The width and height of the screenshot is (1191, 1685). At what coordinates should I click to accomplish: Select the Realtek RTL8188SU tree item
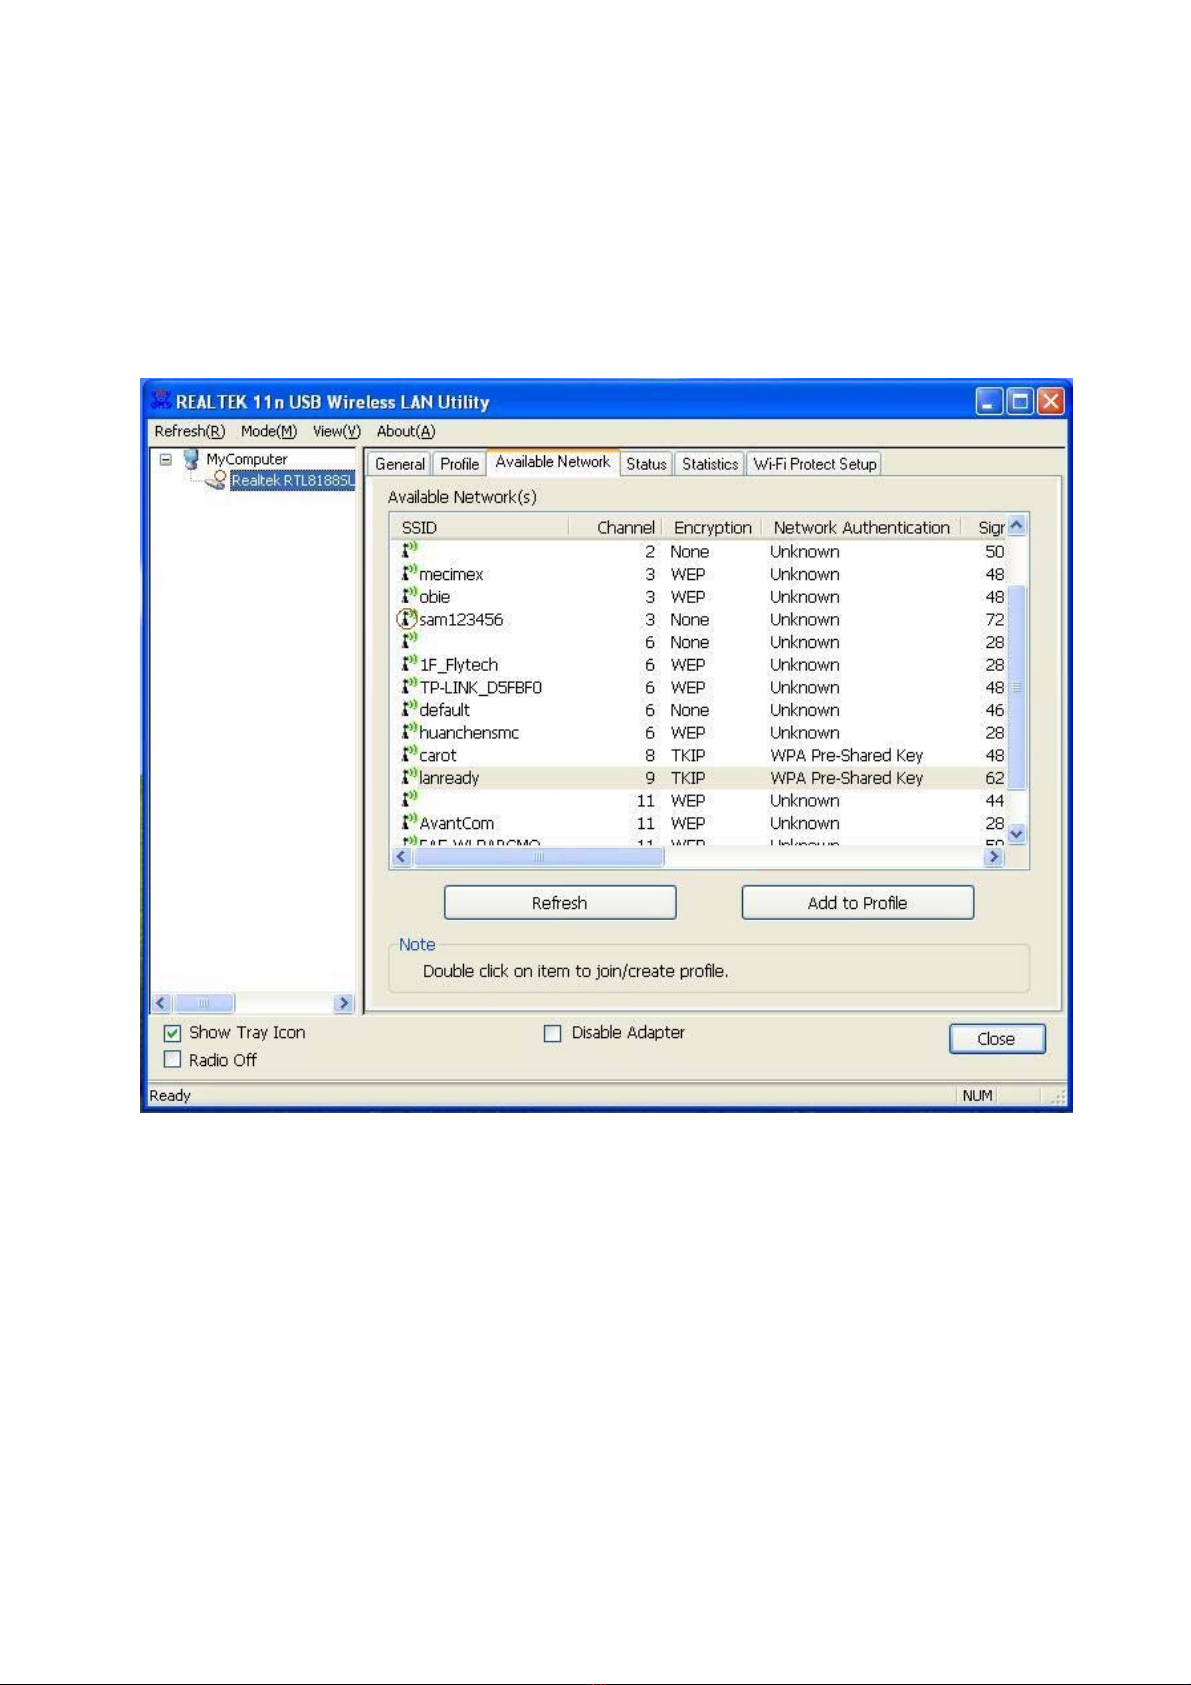pyautogui.click(x=293, y=481)
